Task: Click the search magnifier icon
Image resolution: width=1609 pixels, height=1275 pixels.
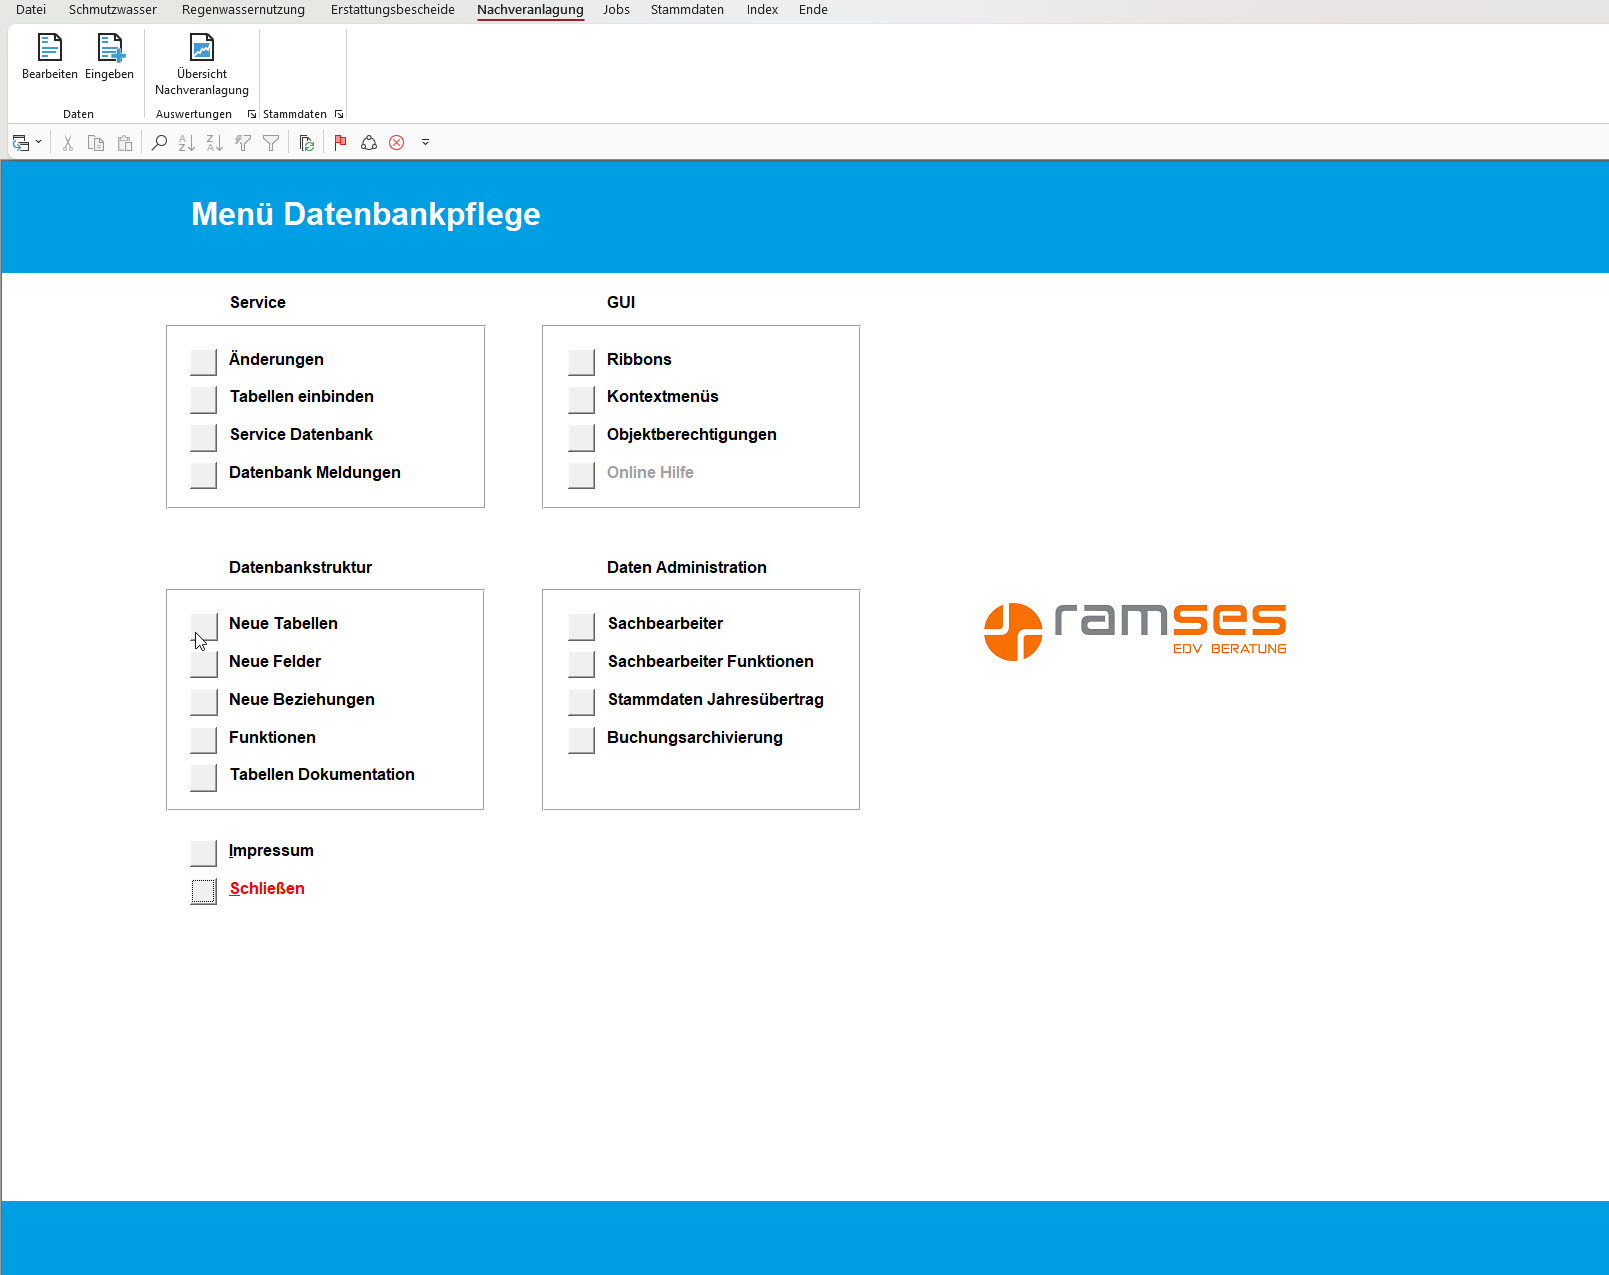Action: (x=159, y=143)
